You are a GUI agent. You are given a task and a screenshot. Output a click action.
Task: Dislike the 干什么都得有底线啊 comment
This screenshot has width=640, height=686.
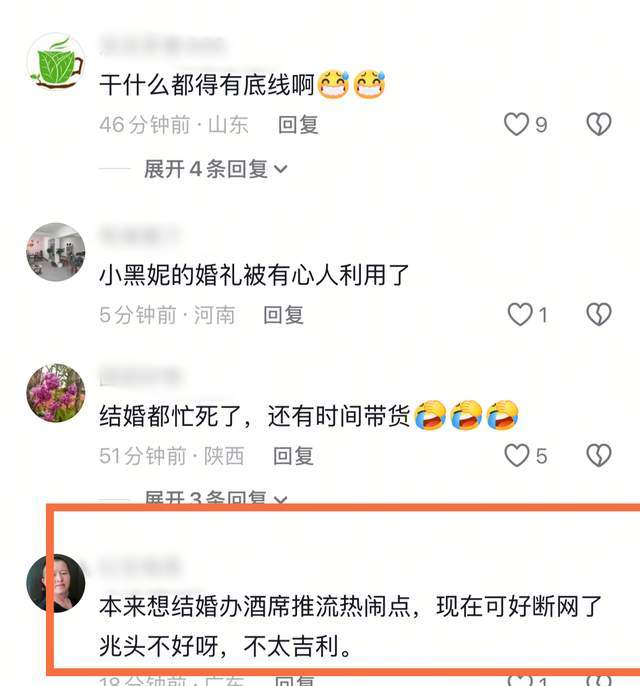click(x=598, y=124)
